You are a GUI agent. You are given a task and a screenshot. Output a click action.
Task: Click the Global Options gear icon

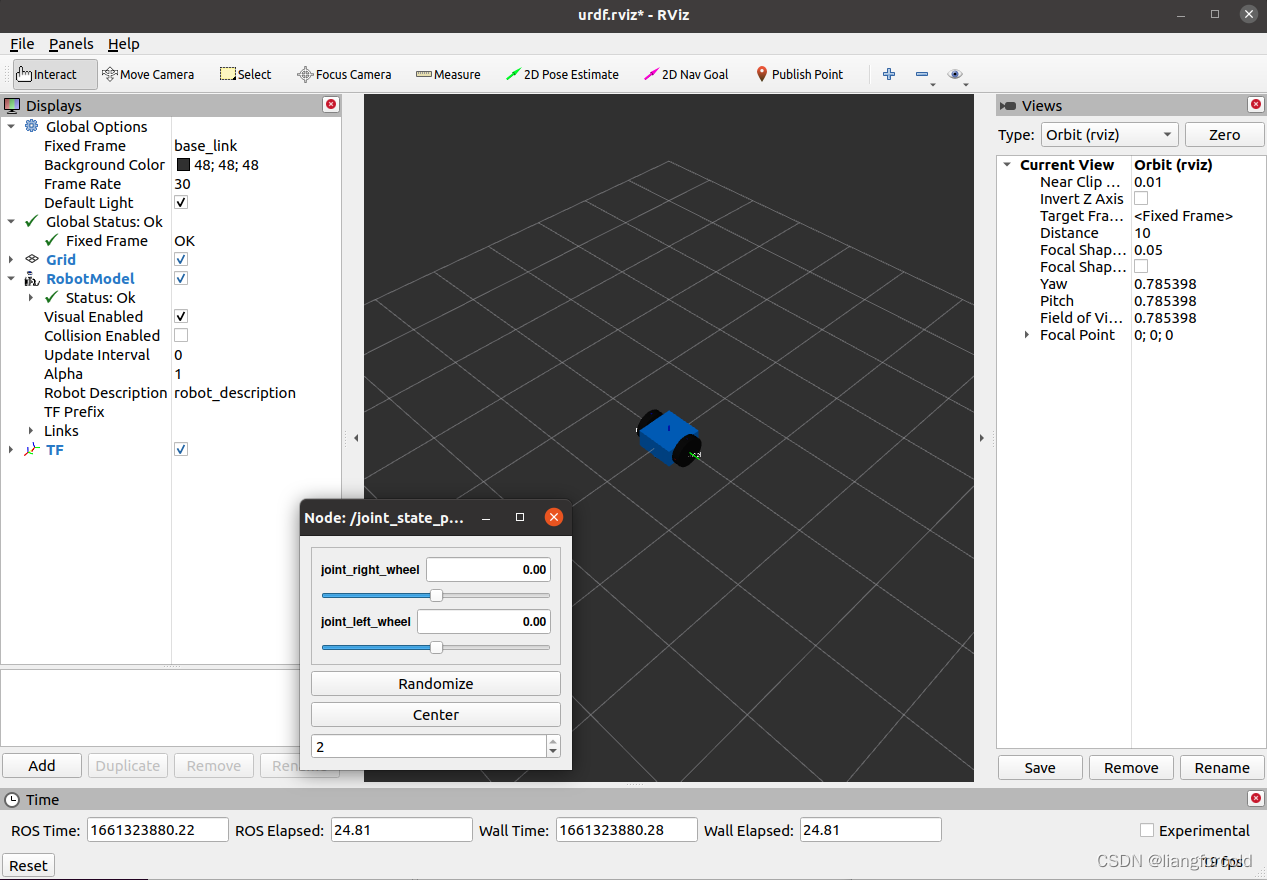[x=32, y=126]
